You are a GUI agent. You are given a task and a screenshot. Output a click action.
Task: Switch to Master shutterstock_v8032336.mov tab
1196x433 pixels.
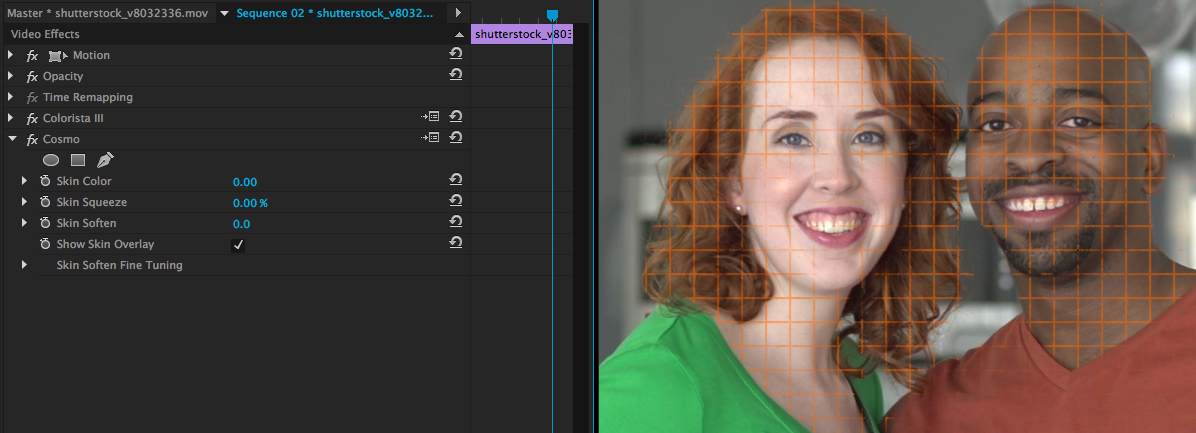pyautogui.click(x=107, y=14)
